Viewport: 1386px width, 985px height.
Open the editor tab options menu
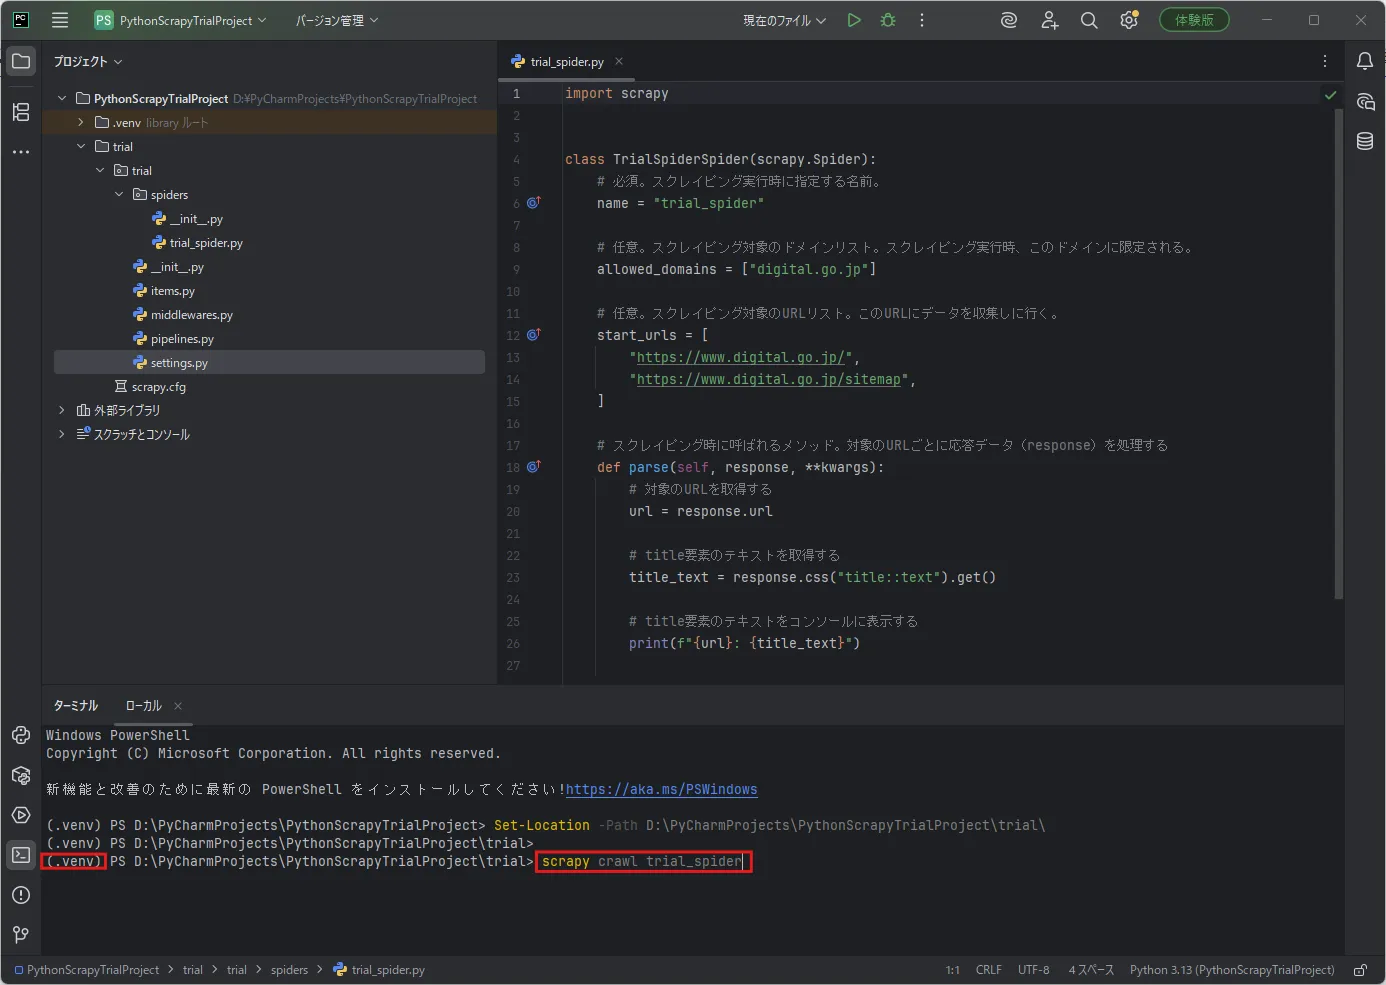(1325, 61)
